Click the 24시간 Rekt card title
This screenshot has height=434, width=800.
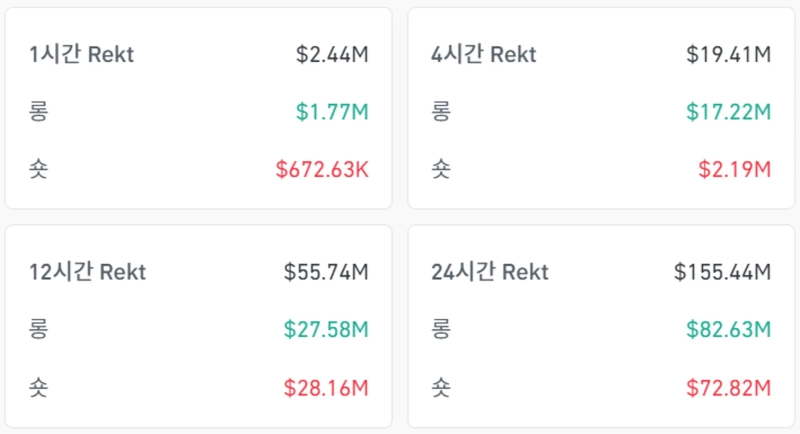point(490,271)
